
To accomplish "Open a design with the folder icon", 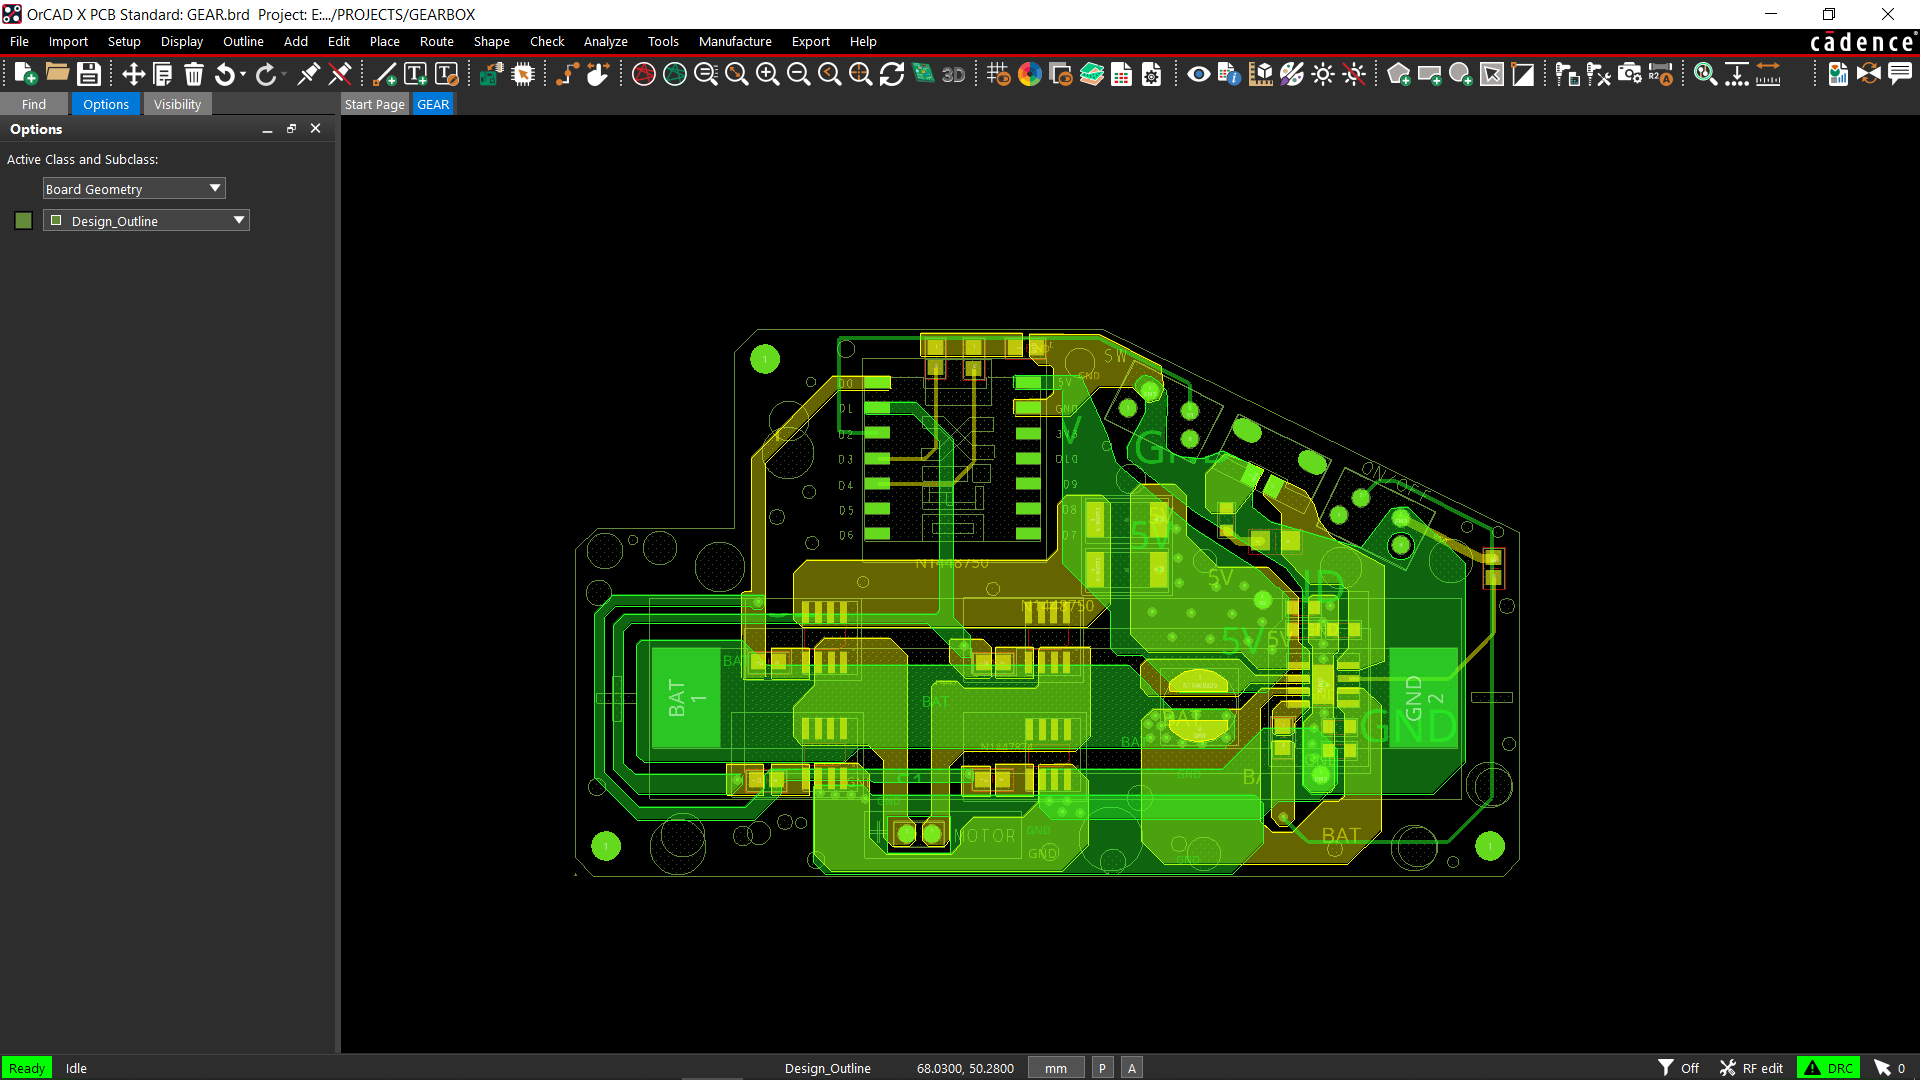I will tap(57, 74).
